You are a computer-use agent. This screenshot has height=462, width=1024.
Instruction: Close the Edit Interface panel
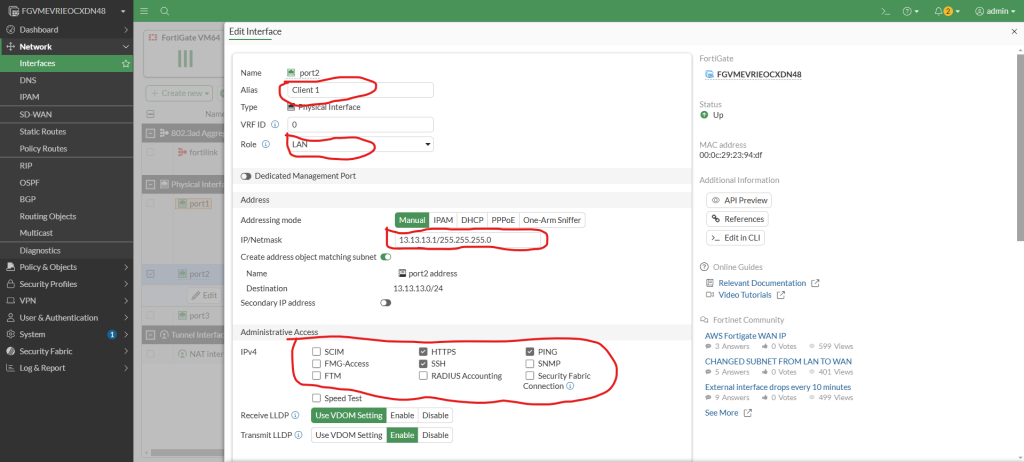pyautogui.click(x=1014, y=32)
